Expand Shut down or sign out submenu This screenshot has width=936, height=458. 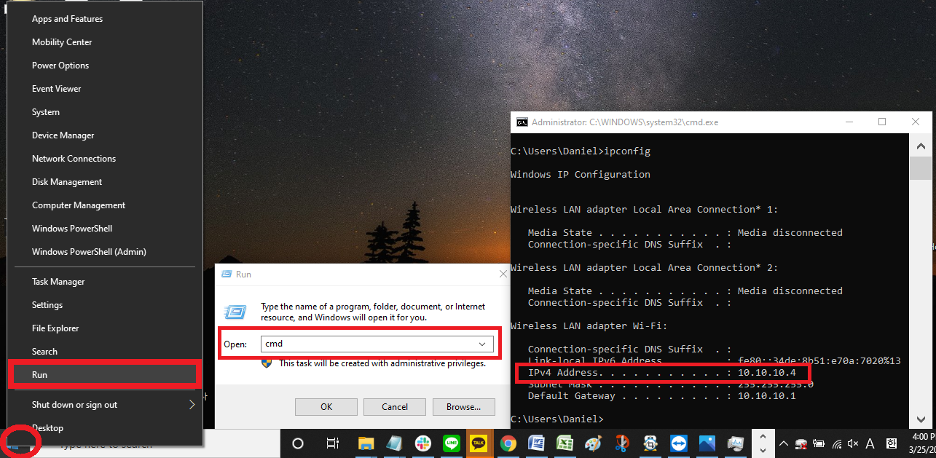coord(191,405)
